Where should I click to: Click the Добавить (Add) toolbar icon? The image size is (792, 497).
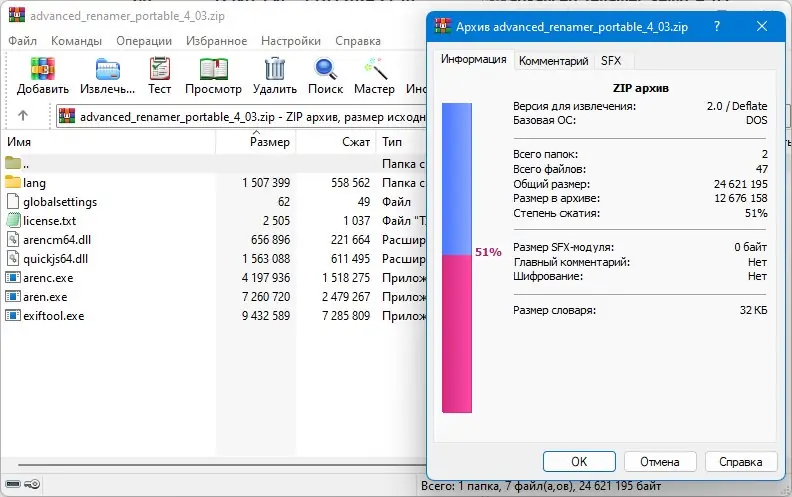click(42, 68)
